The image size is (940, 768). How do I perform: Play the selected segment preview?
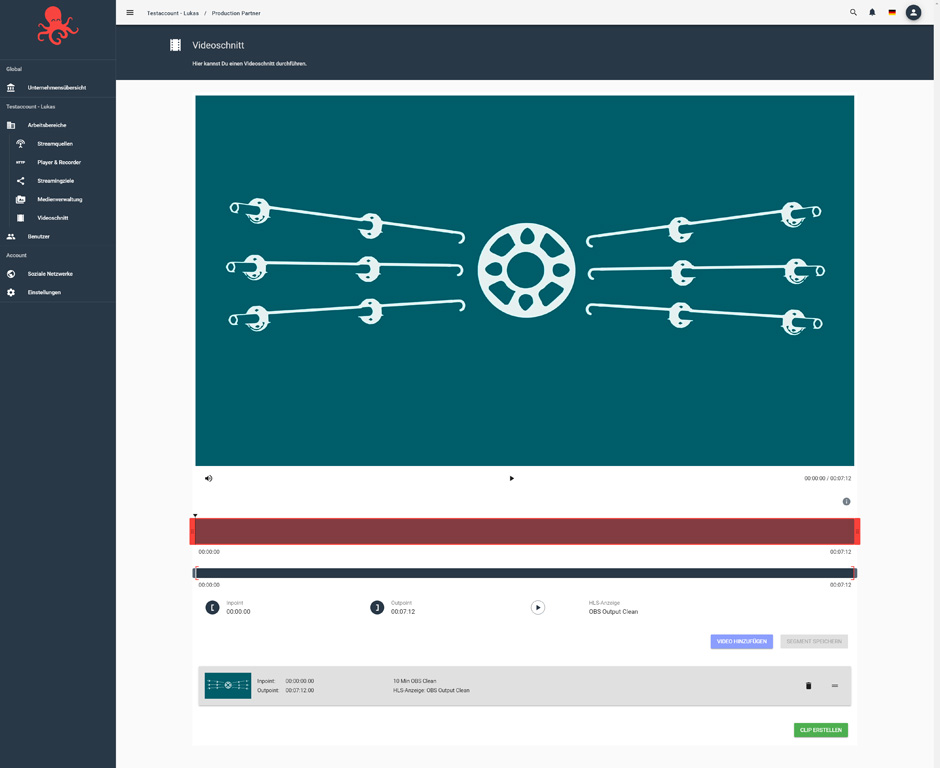pyautogui.click(x=538, y=608)
